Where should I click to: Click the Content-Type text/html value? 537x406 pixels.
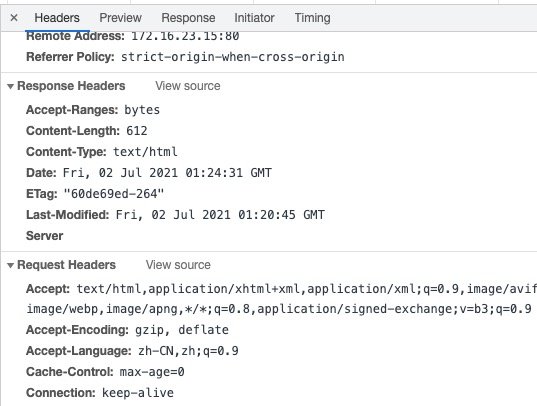pos(145,152)
